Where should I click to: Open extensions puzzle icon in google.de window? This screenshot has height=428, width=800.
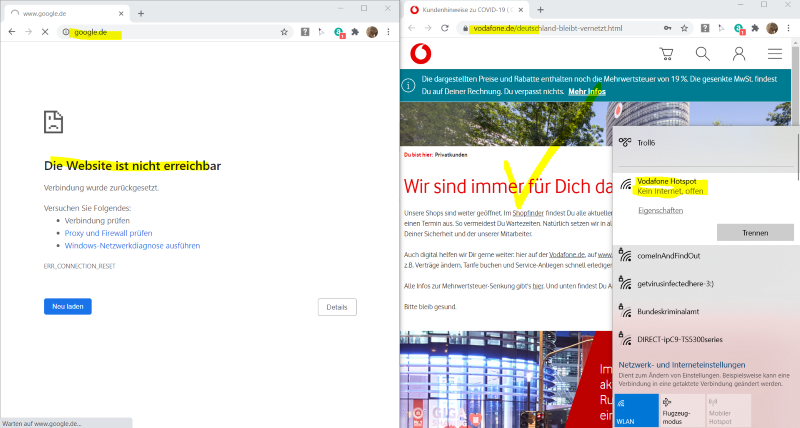(x=355, y=32)
